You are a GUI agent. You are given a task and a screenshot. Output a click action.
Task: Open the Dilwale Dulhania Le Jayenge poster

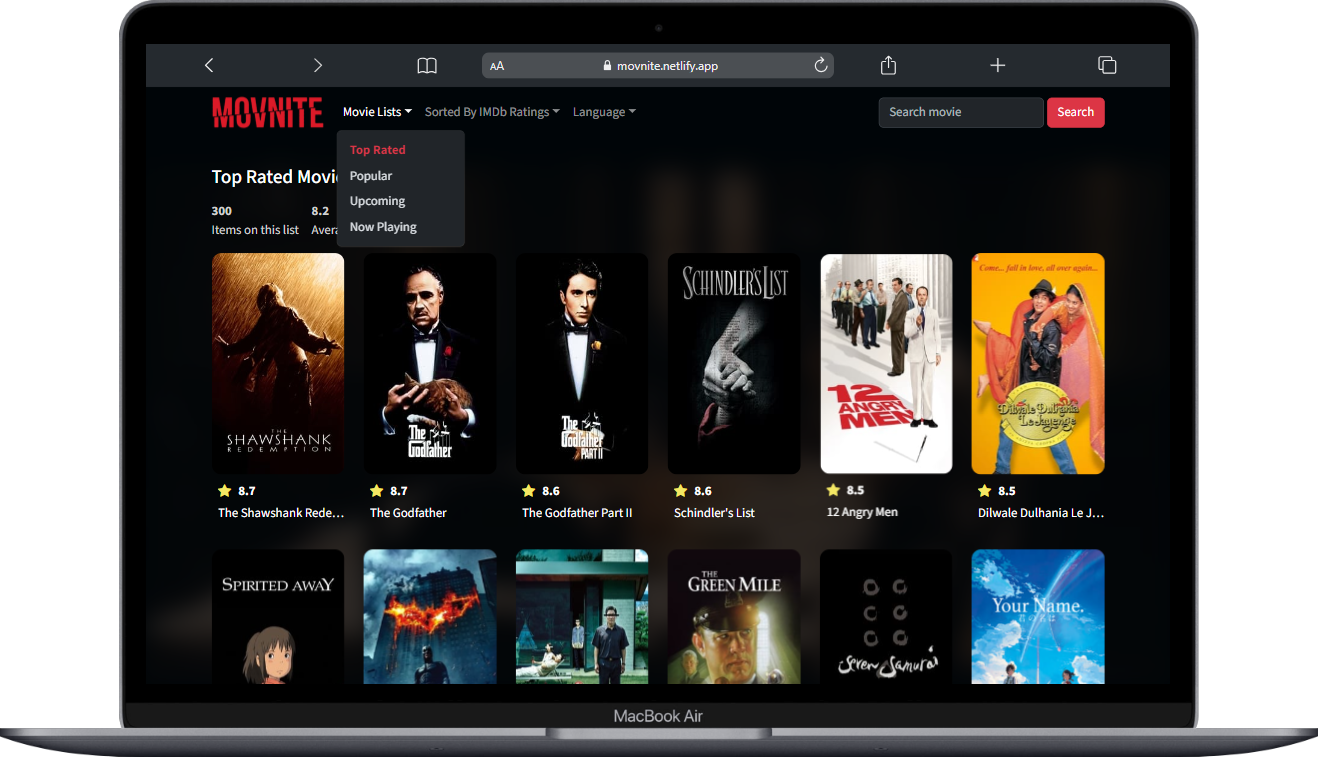[1038, 363]
